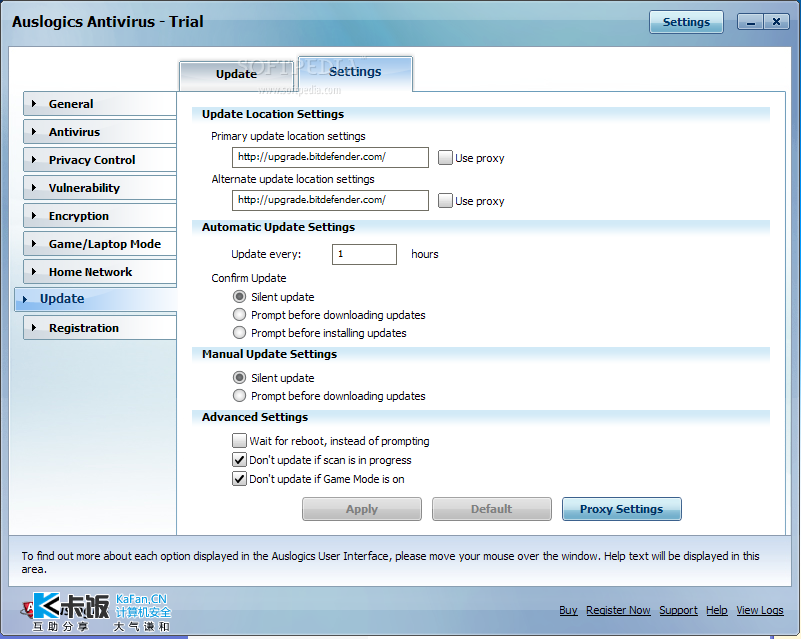Select Prompt before downloading updates under Manual Update
Screen dimensions: 801x639
pos(239,395)
